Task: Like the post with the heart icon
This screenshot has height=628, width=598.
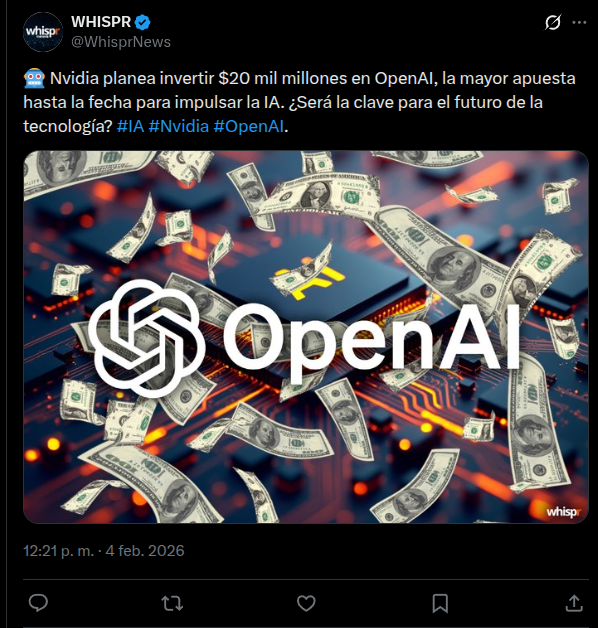Action: click(306, 603)
